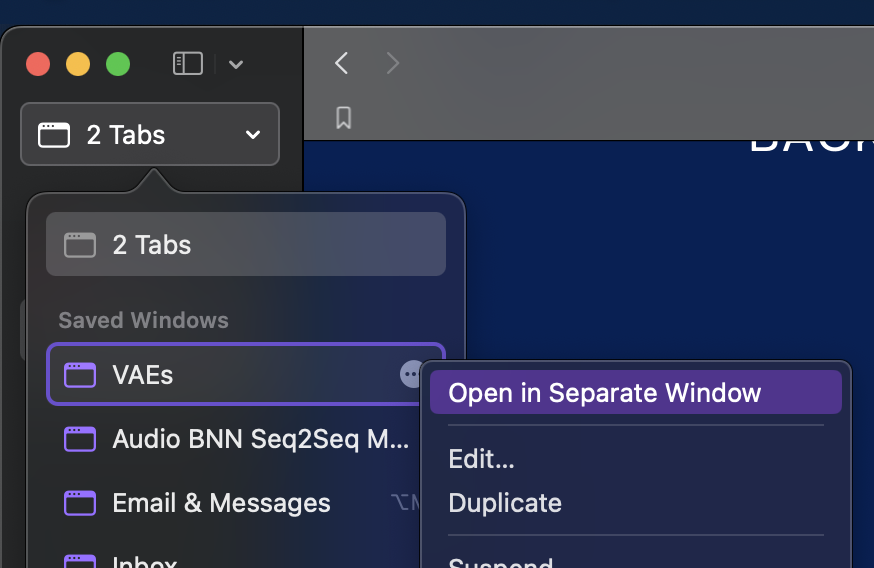Select Duplicate from the context menu
The height and width of the screenshot is (568, 874).
[505, 503]
